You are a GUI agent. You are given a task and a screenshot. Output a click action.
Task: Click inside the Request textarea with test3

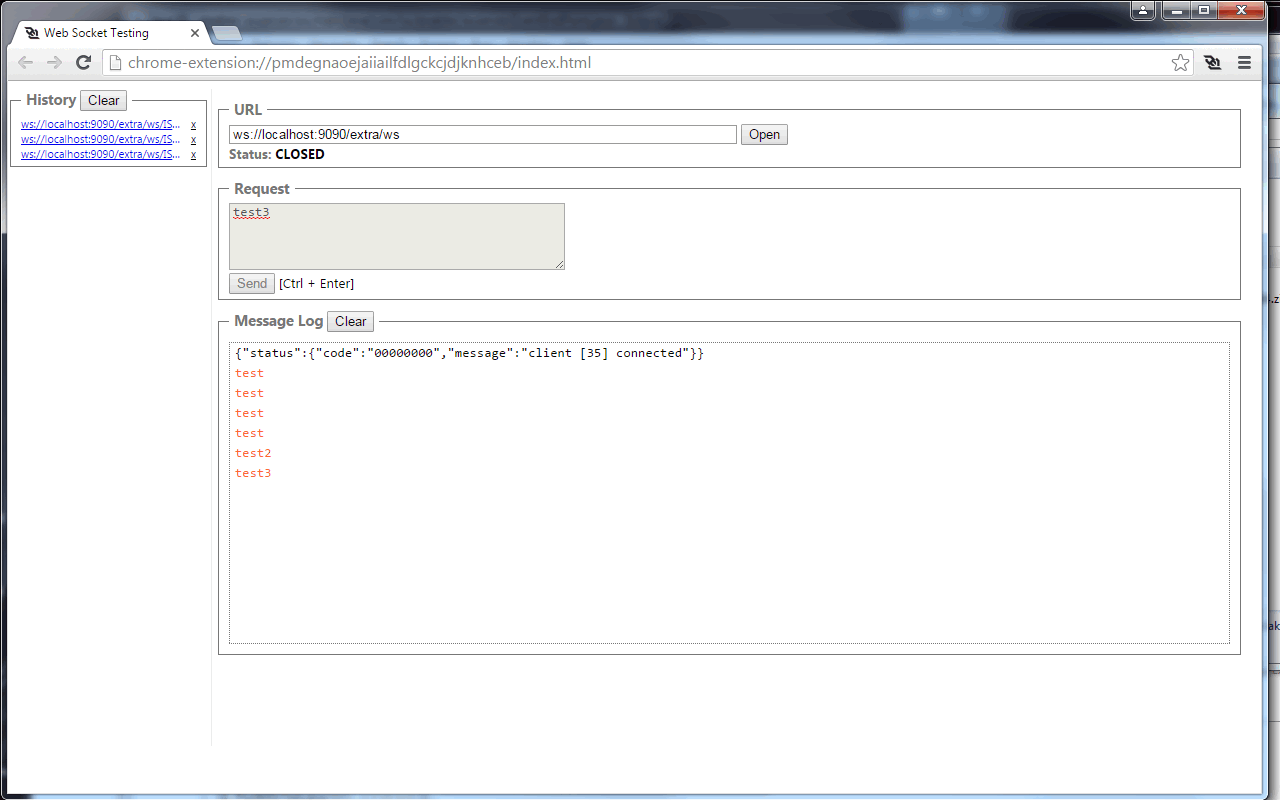coord(396,236)
